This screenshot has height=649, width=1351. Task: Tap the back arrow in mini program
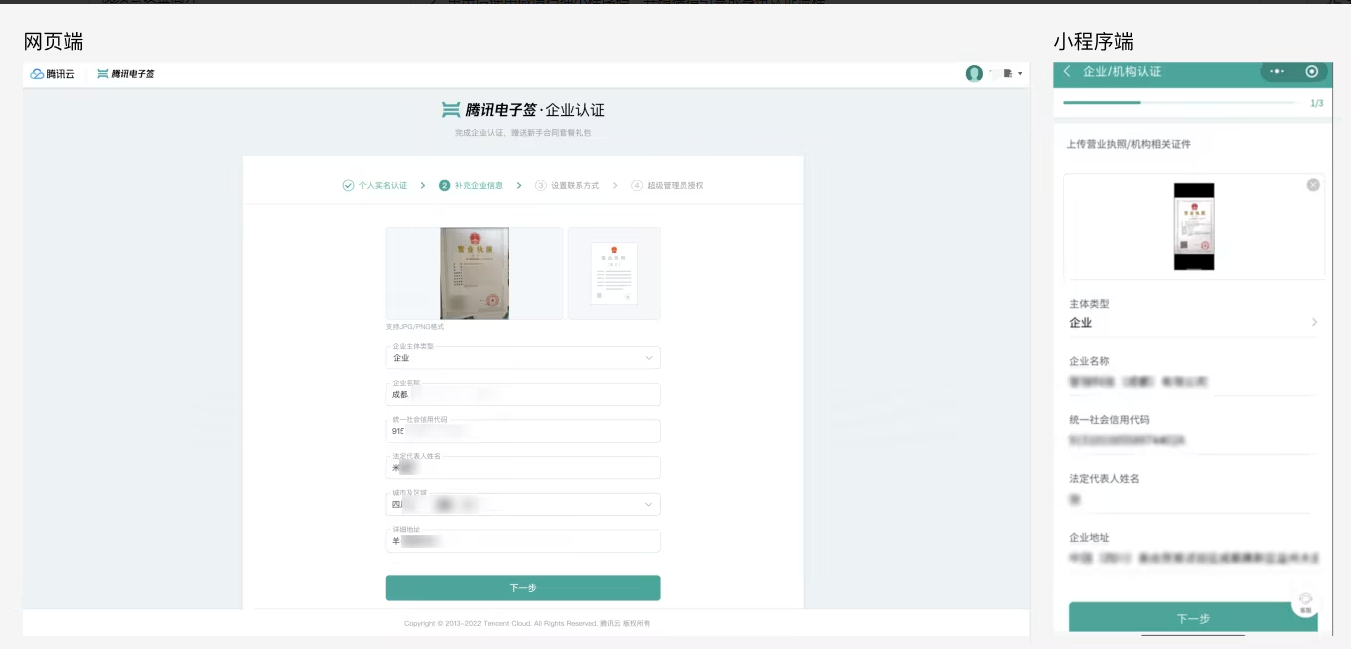[1067, 71]
